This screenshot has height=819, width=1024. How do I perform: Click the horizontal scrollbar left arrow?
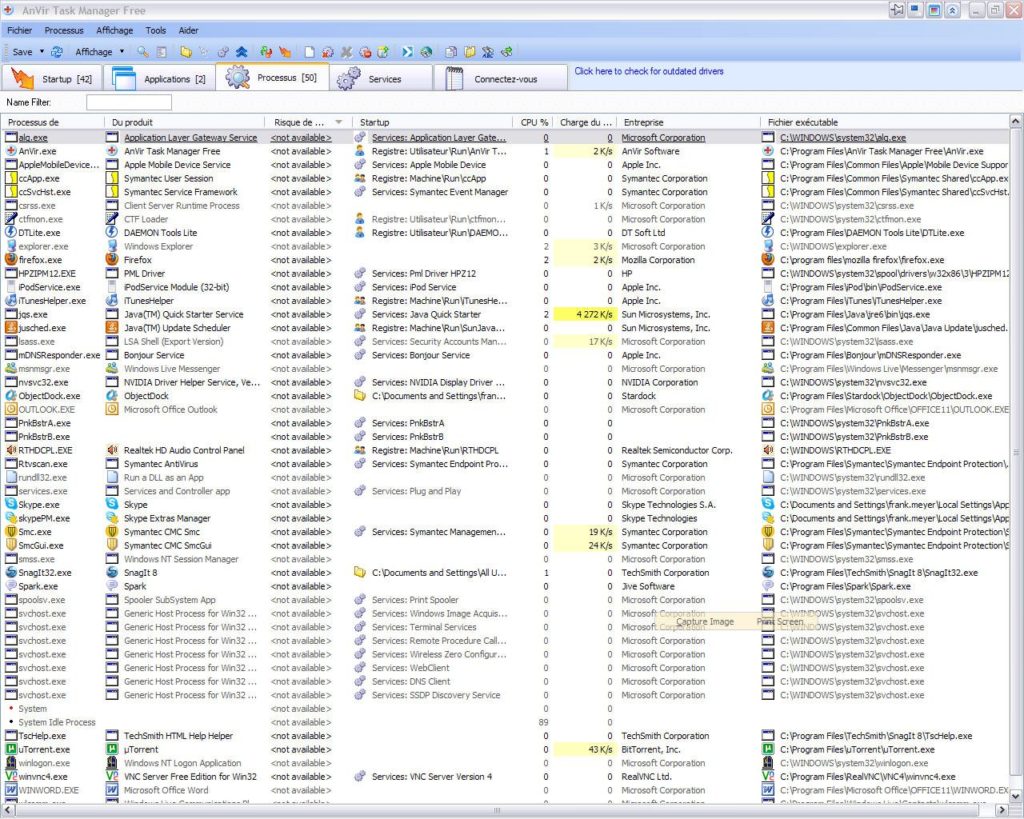[7, 811]
